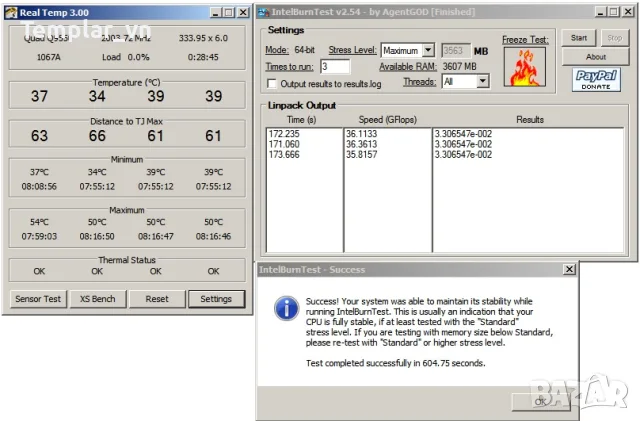The height and width of the screenshot is (421, 640).
Task: Click the 3607 MB available RAM value
Action: point(460,66)
